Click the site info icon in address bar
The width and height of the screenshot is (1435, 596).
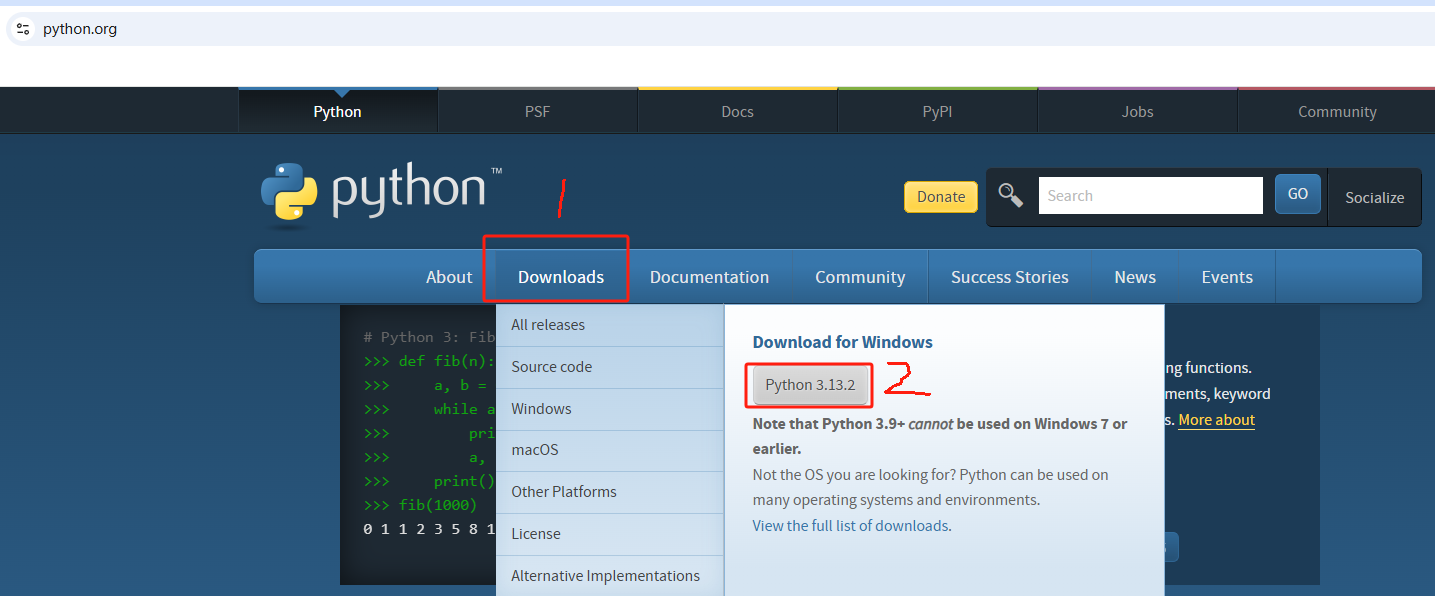tap(23, 29)
